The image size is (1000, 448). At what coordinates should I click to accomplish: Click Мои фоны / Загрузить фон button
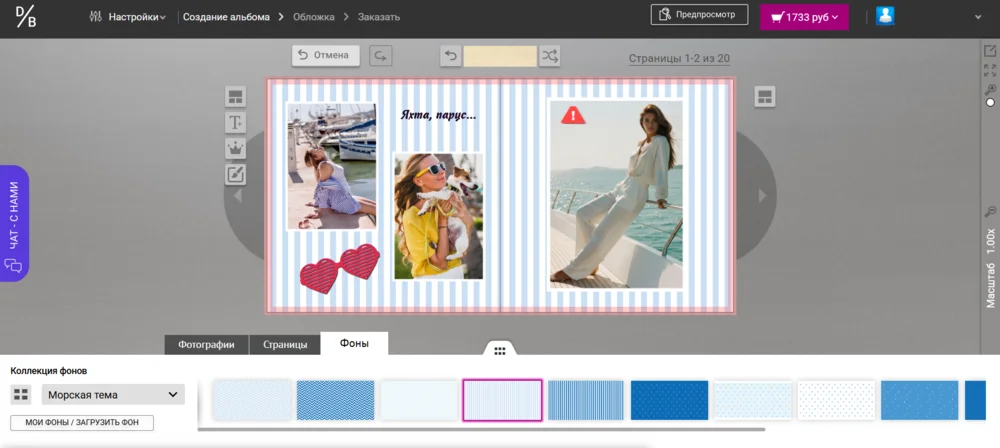[x=82, y=423]
